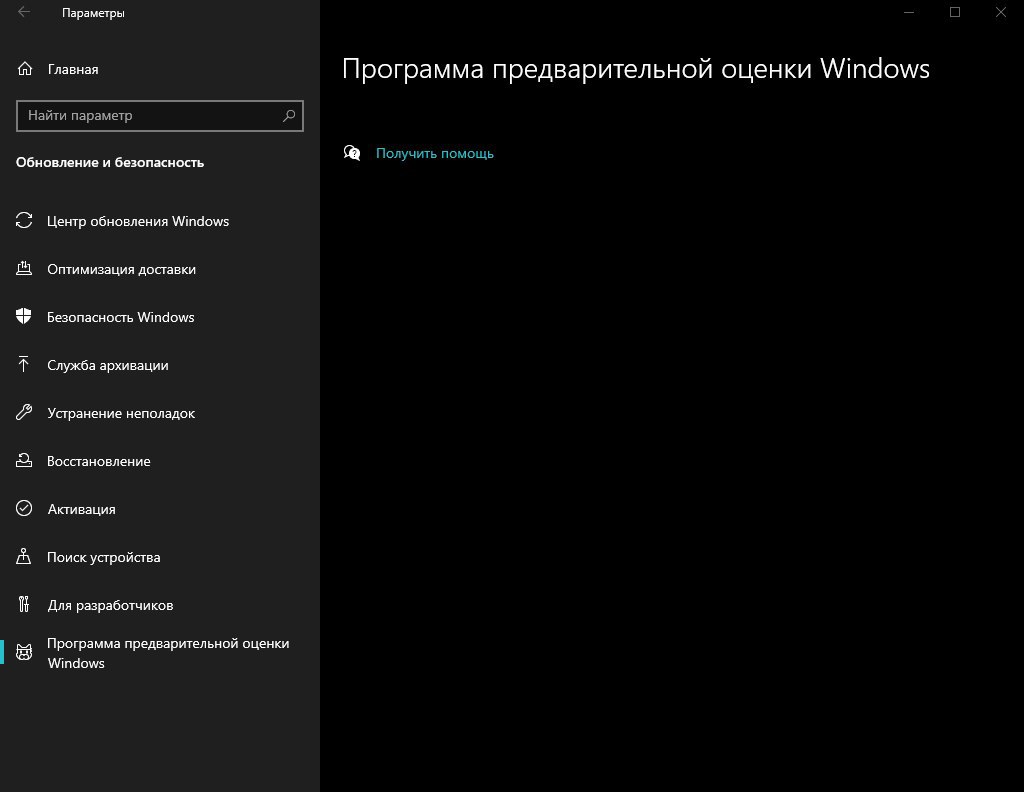Focus the Найти параметр search field
Image resolution: width=1024 pixels, height=792 pixels.
click(x=160, y=116)
